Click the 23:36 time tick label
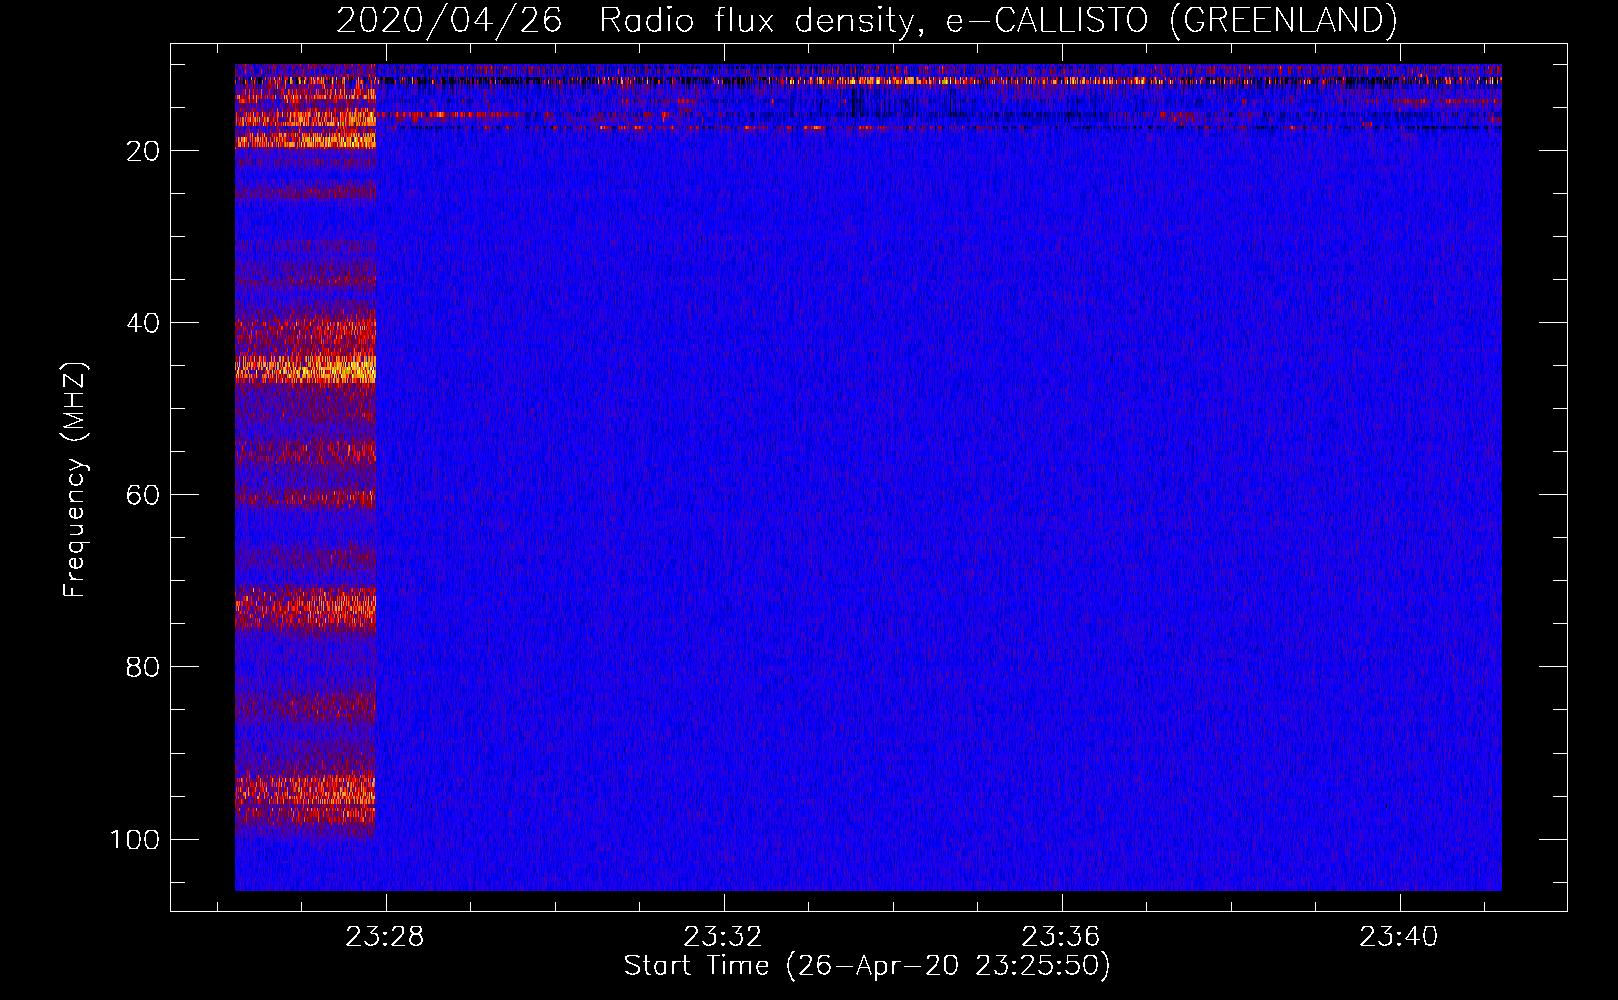The width and height of the screenshot is (1618, 1000). pos(1060,936)
